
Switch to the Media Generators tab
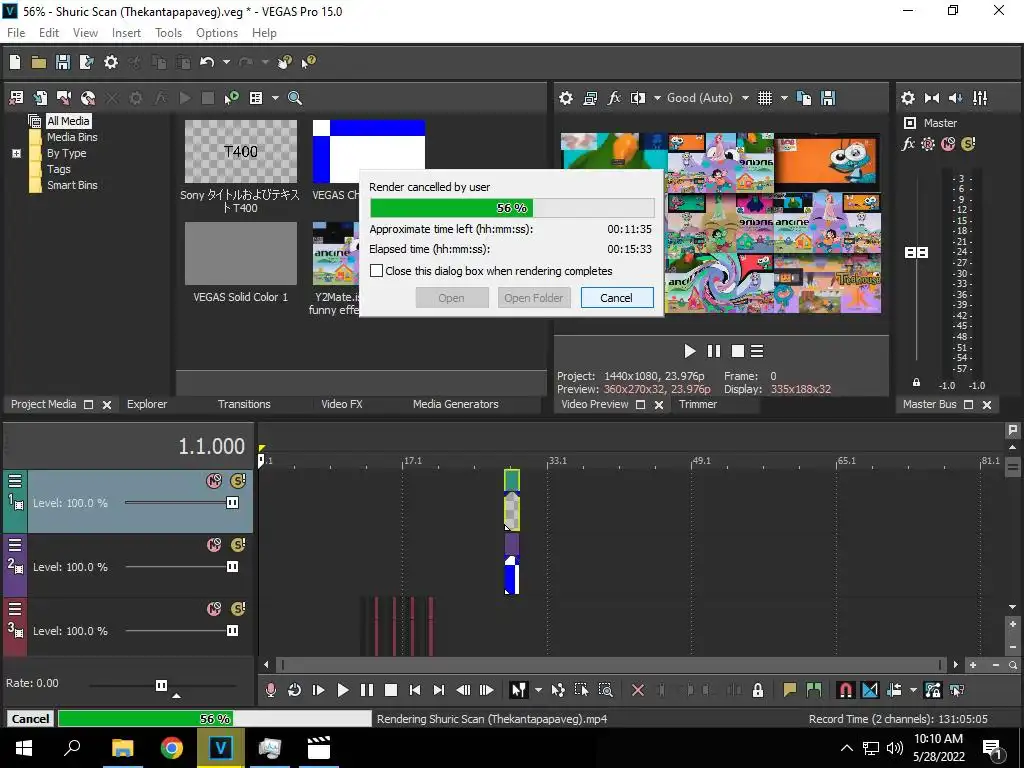[x=456, y=404]
